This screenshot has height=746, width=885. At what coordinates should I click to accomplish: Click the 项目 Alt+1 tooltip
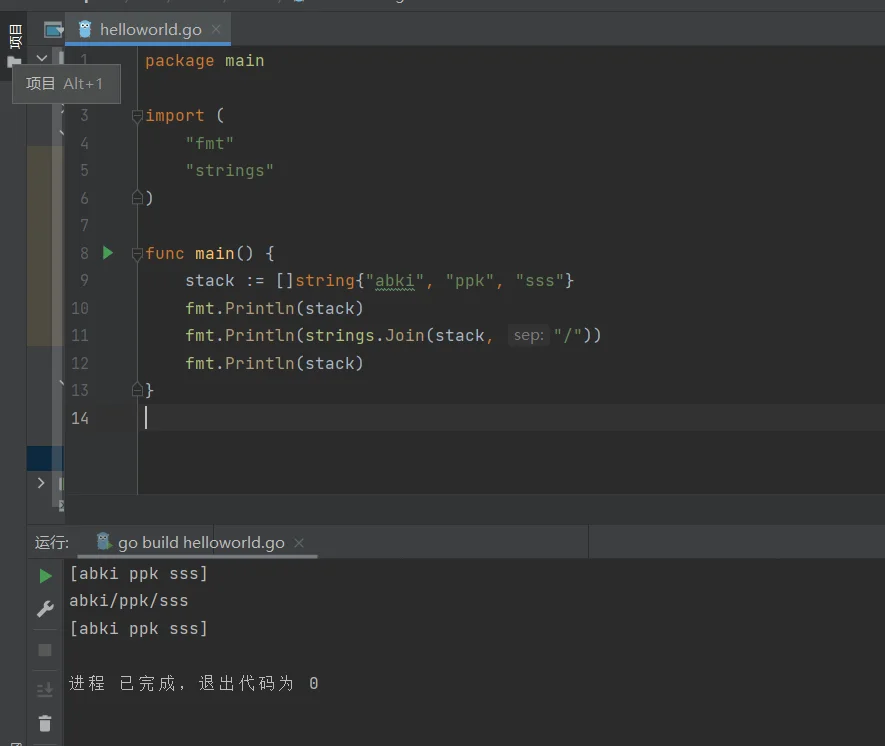(66, 84)
